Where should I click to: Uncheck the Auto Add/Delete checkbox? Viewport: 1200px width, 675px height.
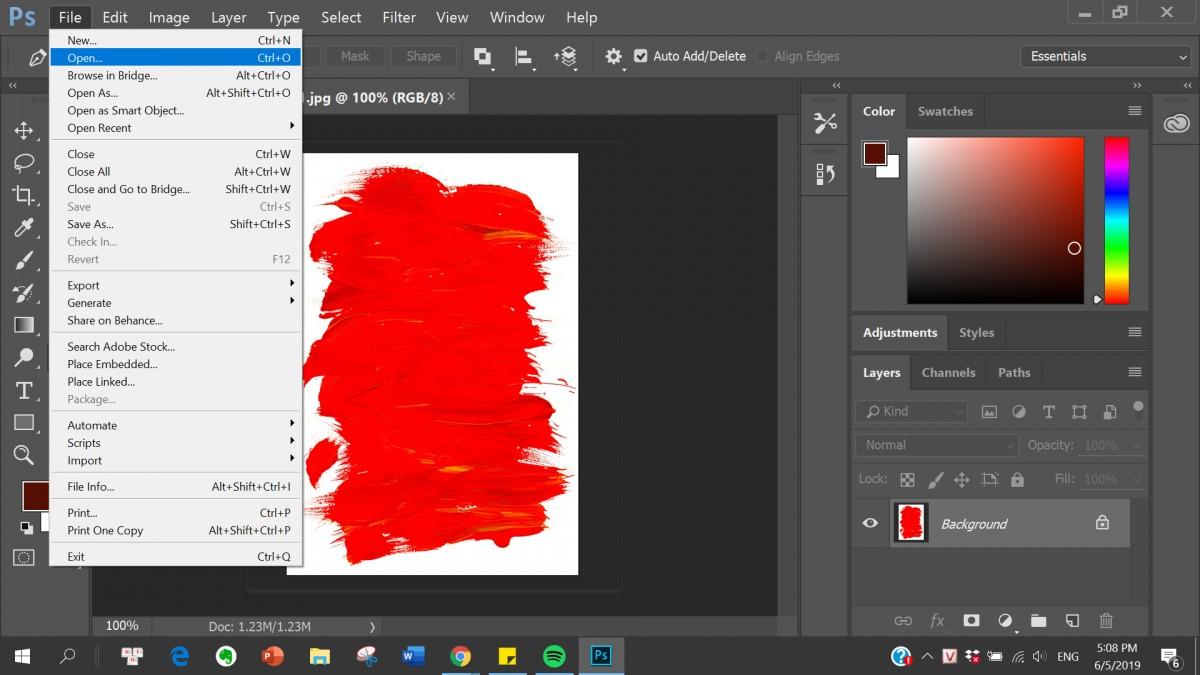[641, 56]
